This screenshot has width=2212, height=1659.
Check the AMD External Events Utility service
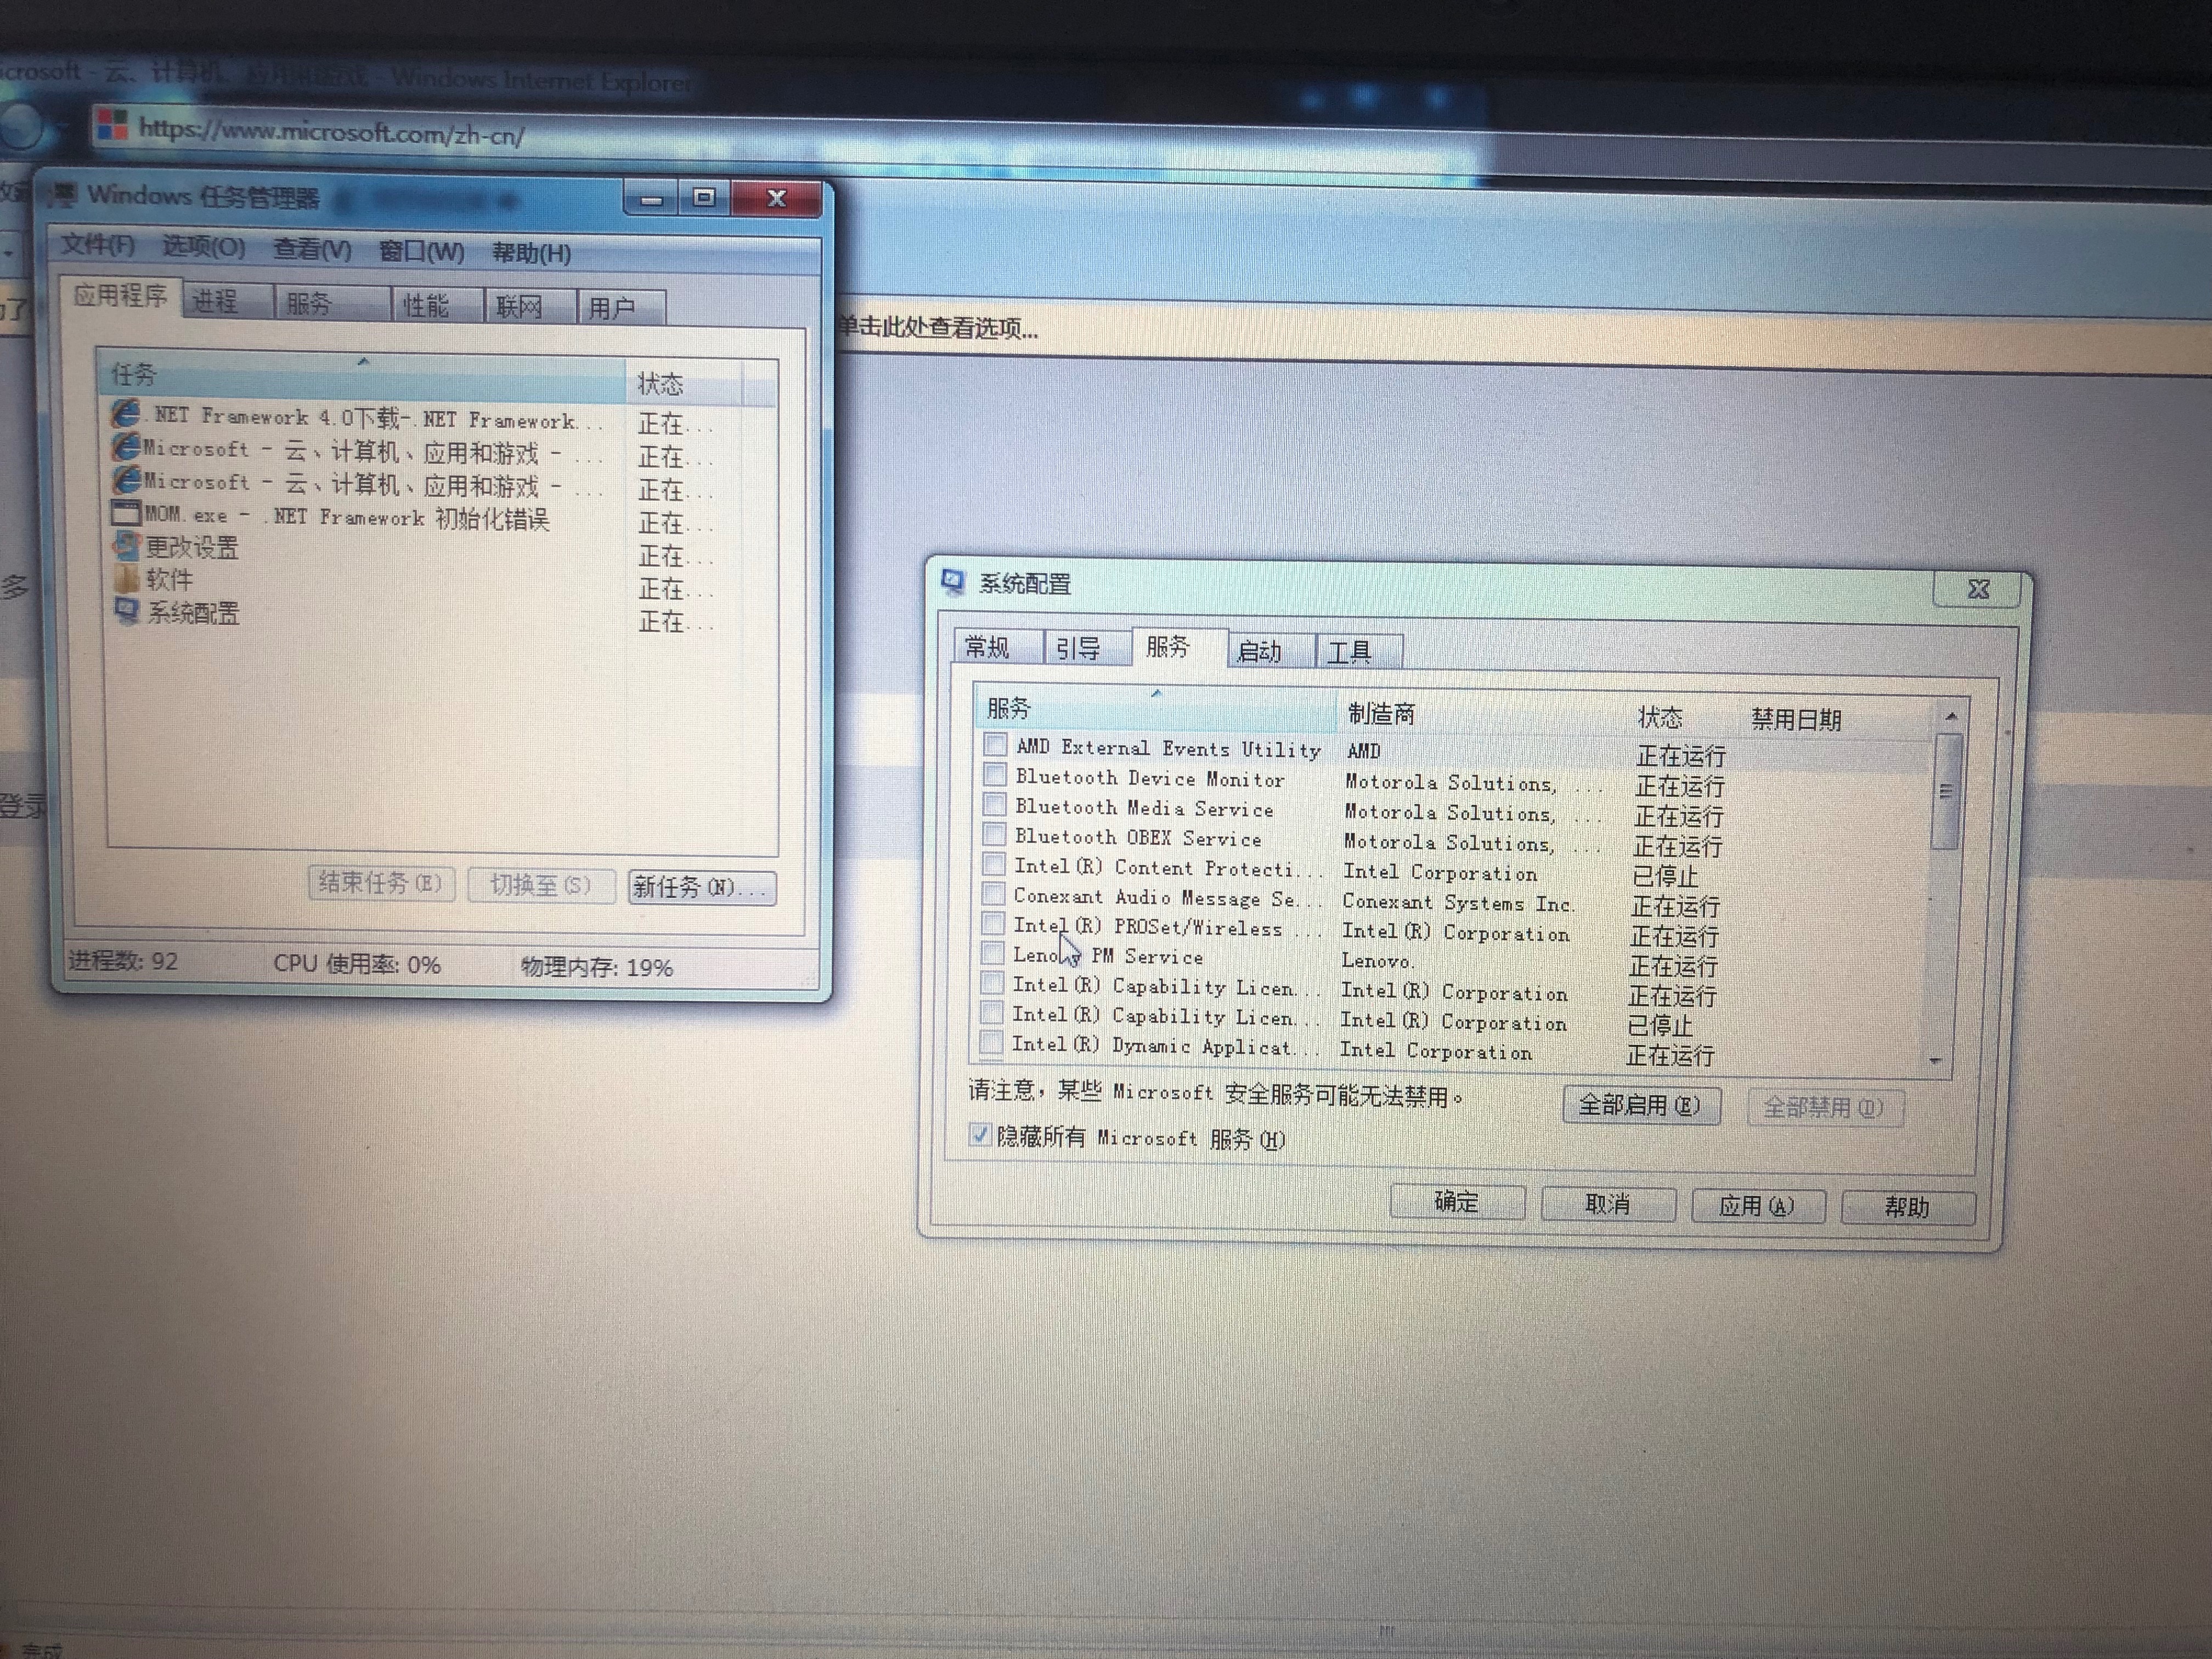pyautogui.click(x=995, y=744)
